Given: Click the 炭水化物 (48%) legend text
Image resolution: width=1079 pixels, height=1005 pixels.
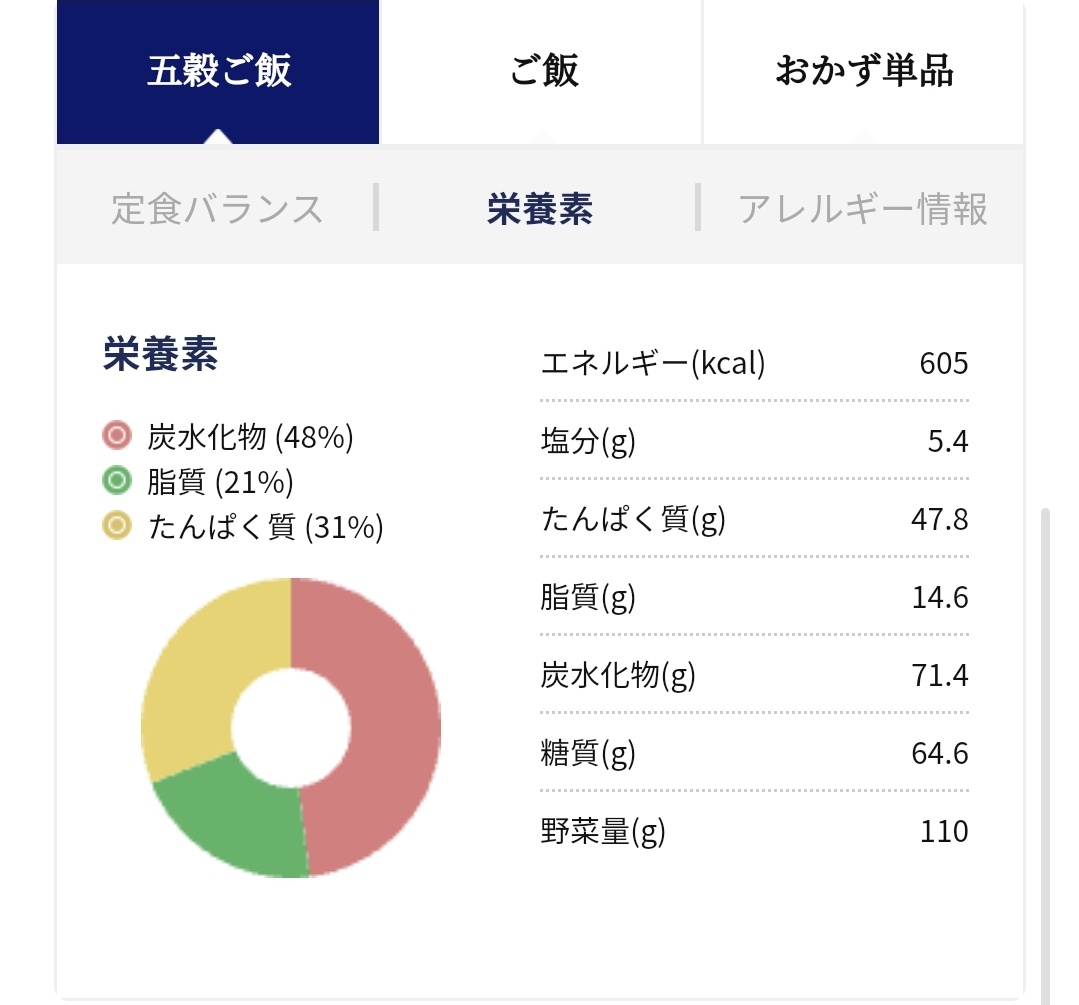Looking at the screenshot, I should [250, 437].
